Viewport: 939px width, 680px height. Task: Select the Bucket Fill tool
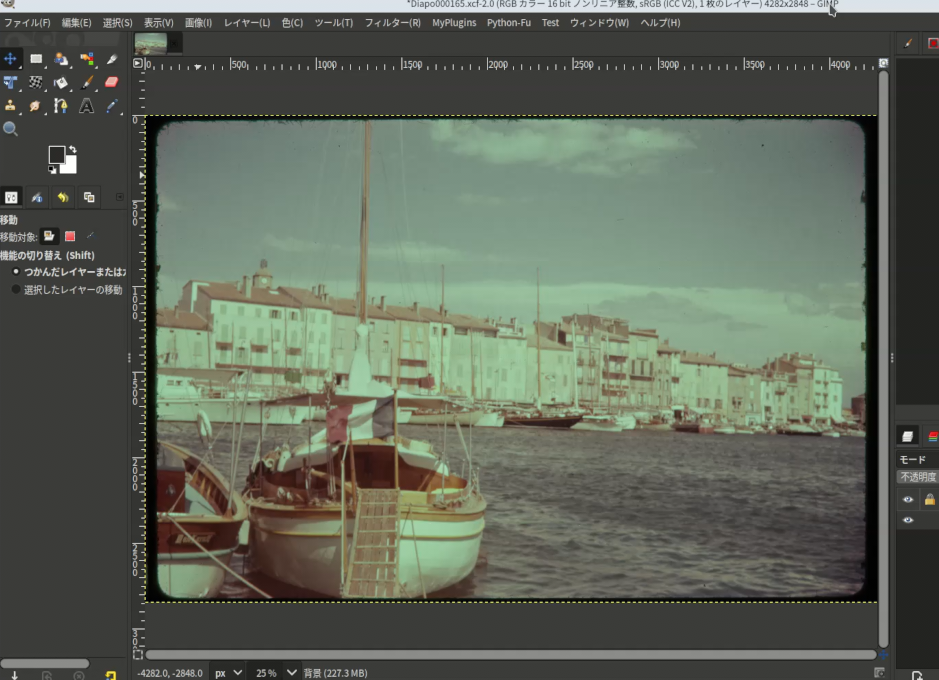[60, 83]
